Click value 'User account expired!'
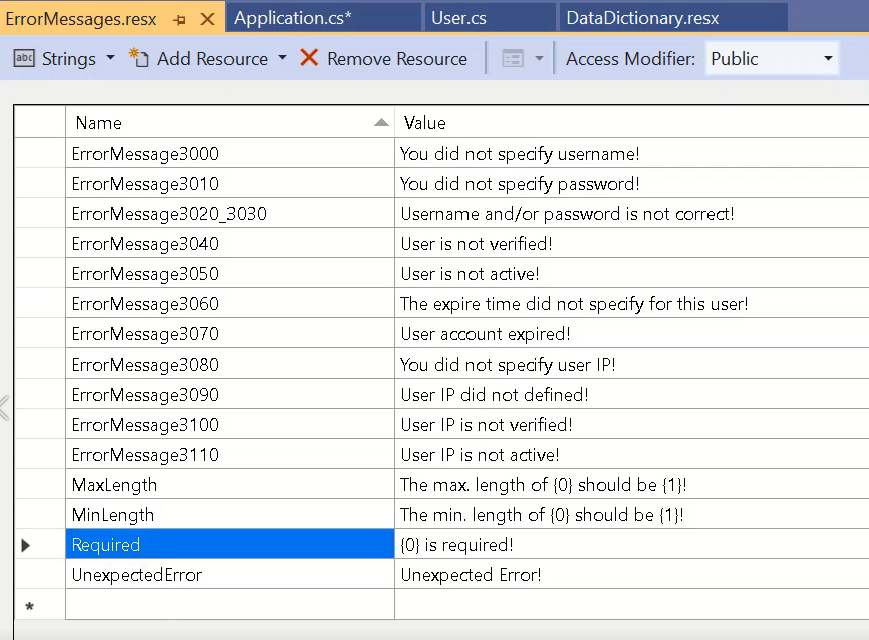Viewport: 869px width, 640px height. (485, 334)
